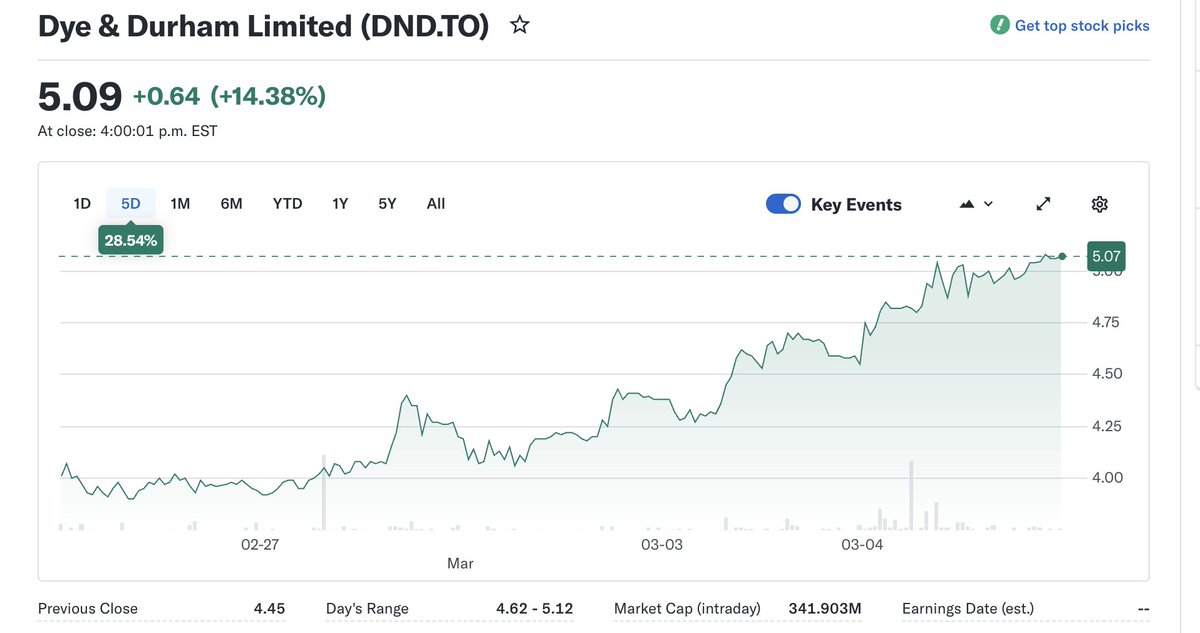Image resolution: width=1200 pixels, height=633 pixels.
Task: Choose the 5Y chart range
Action: (x=387, y=203)
